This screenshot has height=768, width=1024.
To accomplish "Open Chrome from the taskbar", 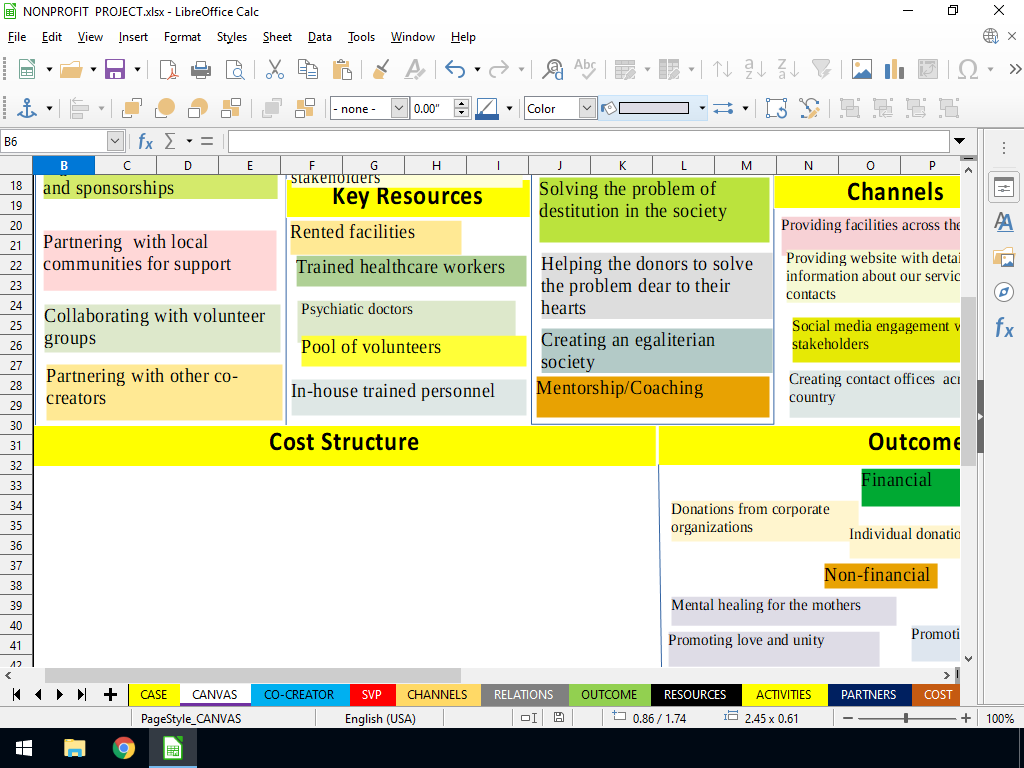I will tap(123, 748).
